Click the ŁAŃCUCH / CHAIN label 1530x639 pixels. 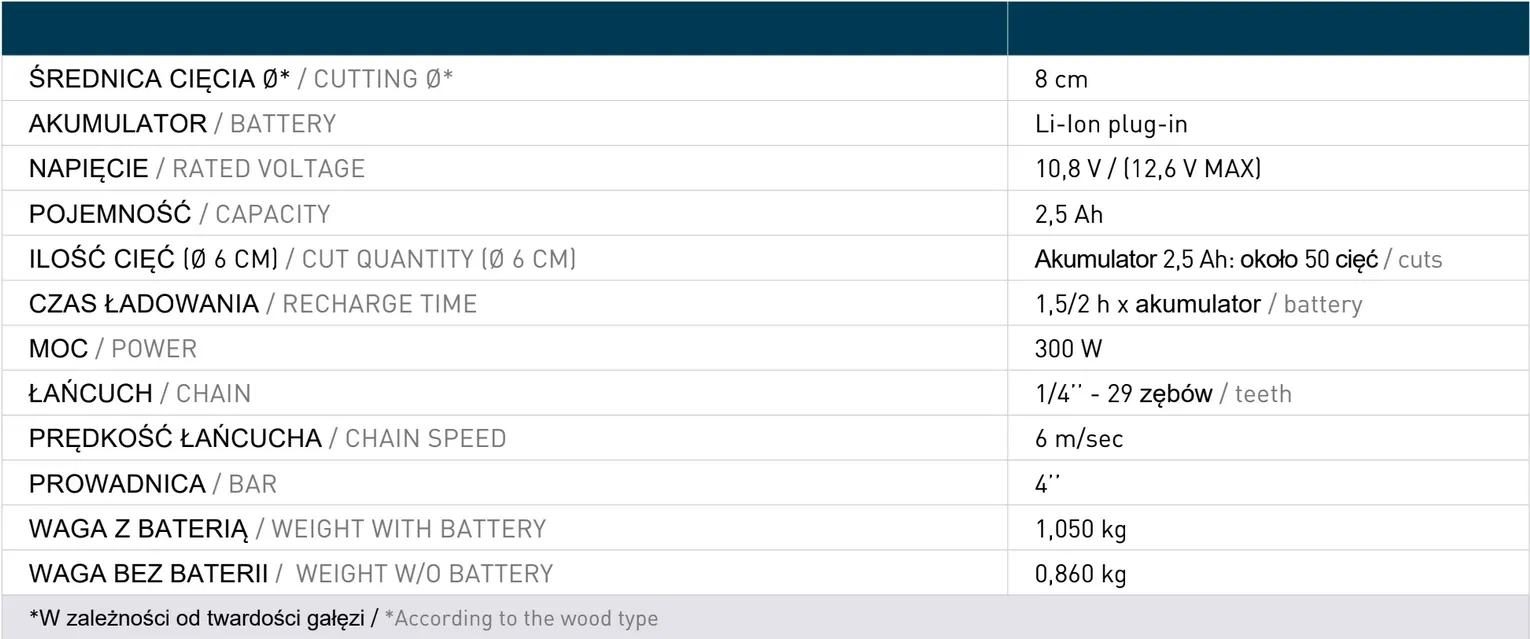click(x=139, y=394)
